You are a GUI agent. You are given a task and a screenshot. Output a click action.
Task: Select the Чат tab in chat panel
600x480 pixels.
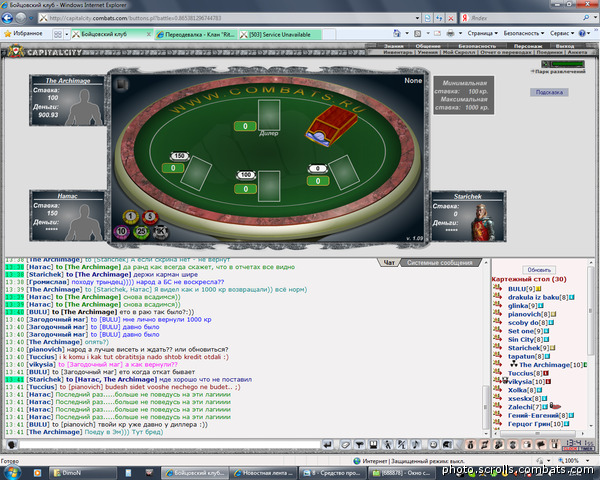click(x=388, y=263)
